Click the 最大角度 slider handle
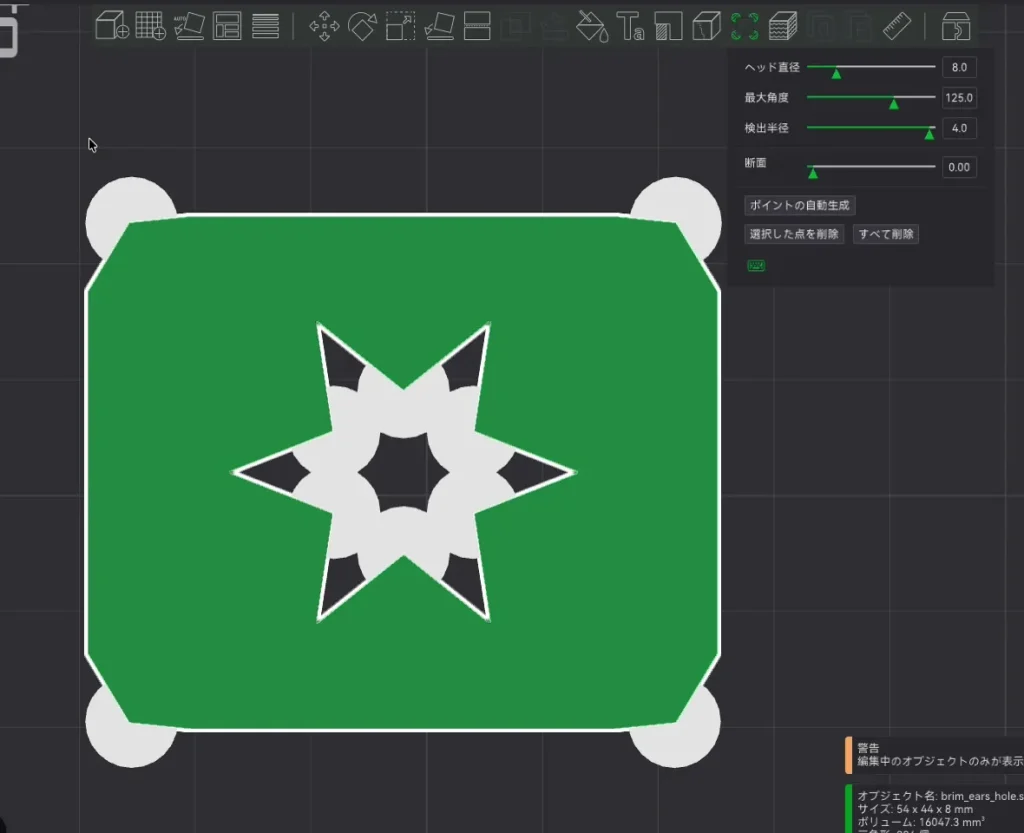This screenshot has width=1024, height=833. [x=894, y=103]
